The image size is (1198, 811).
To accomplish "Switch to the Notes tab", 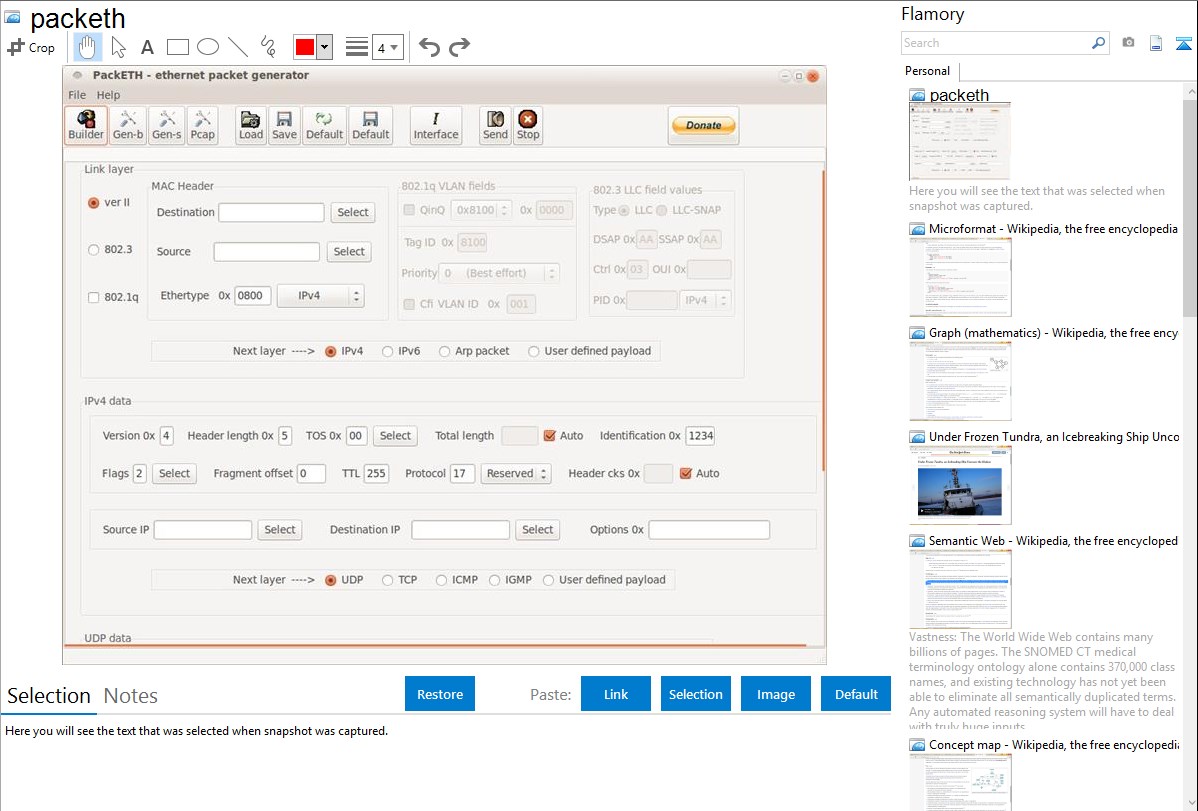I will pos(130,696).
